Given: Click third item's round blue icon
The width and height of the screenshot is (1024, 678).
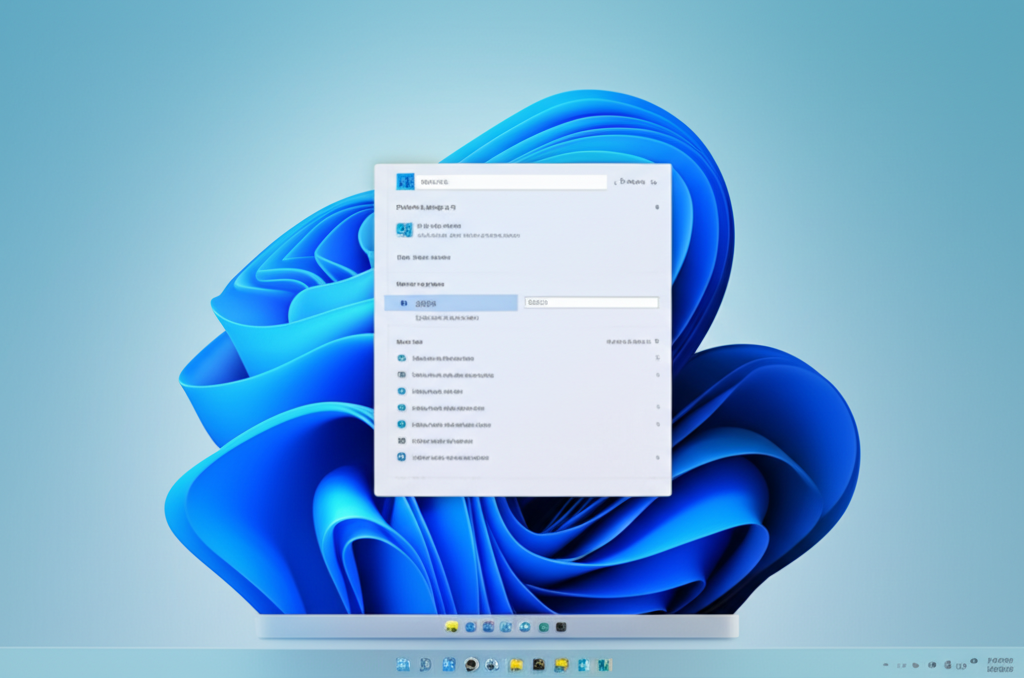Looking at the screenshot, I should point(401,391).
